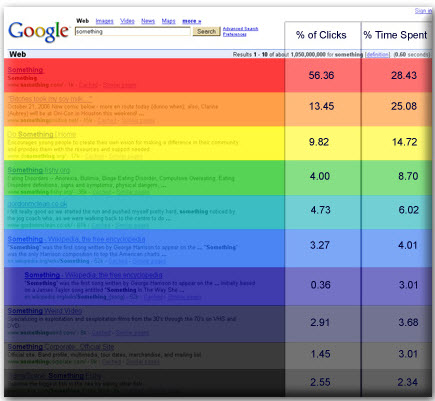Switch to Video search

coord(127,21)
